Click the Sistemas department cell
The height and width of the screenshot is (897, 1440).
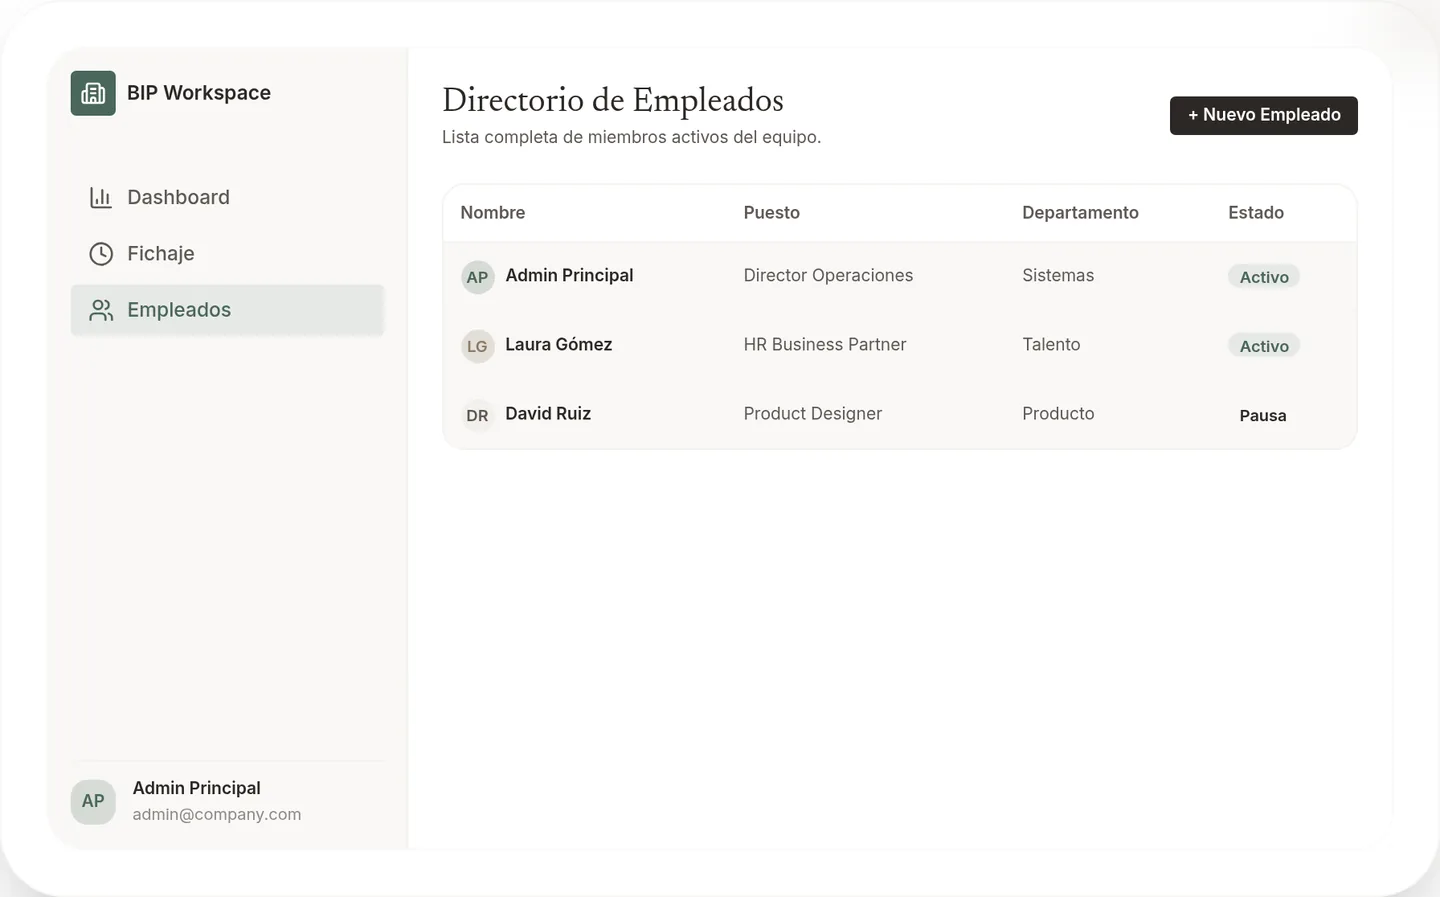pyautogui.click(x=1058, y=275)
